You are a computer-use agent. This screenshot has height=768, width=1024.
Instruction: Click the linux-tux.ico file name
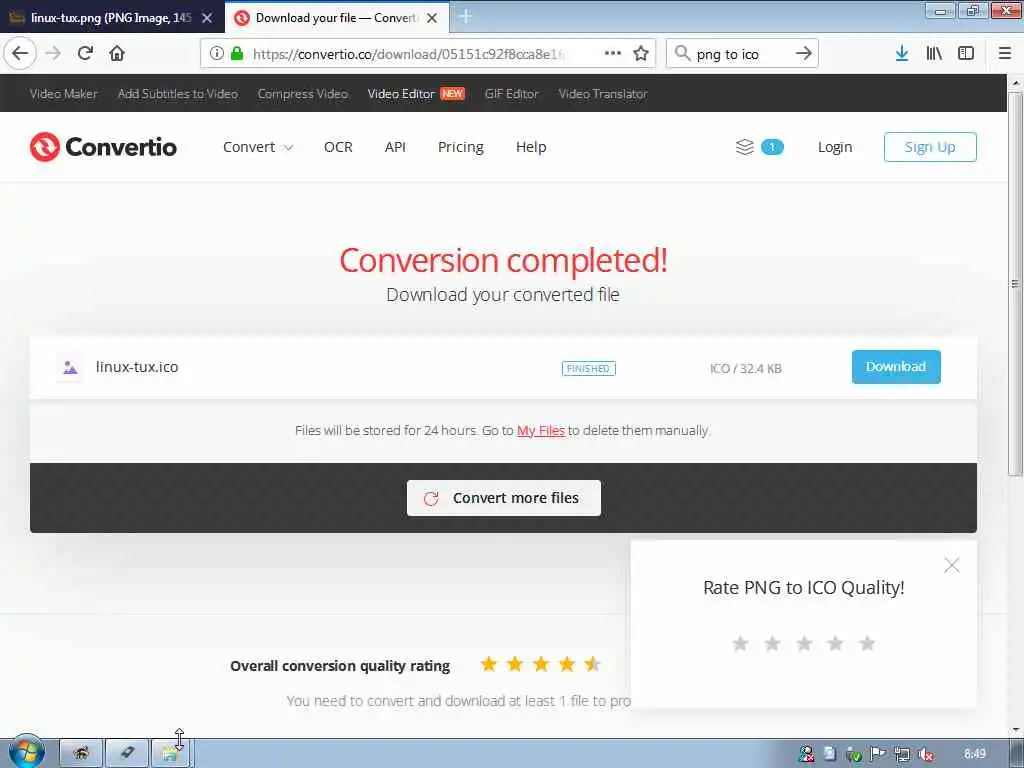click(x=137, y=367)
